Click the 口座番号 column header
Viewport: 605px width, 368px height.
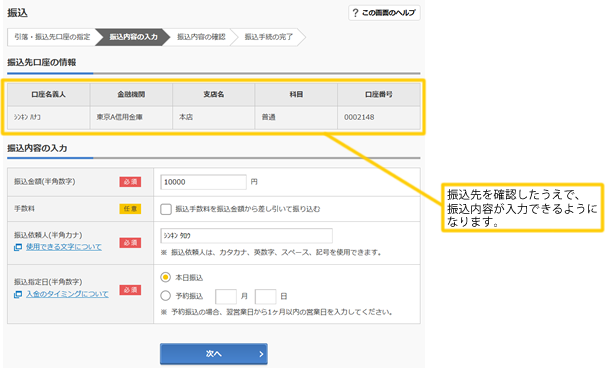tap(379, 95)
